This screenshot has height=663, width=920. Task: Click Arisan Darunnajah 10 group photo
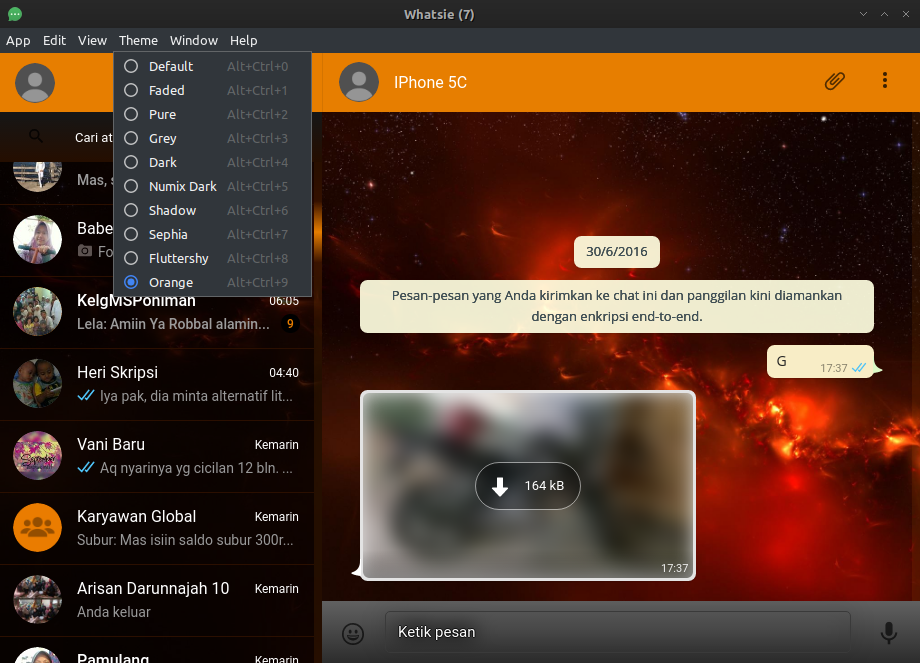click(x=38, y=599)
